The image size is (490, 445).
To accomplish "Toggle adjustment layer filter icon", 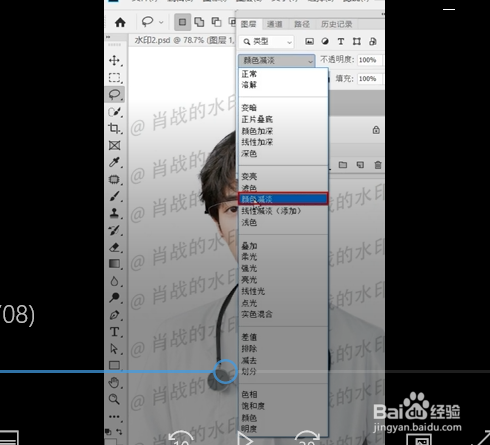I will click(325, 41).
